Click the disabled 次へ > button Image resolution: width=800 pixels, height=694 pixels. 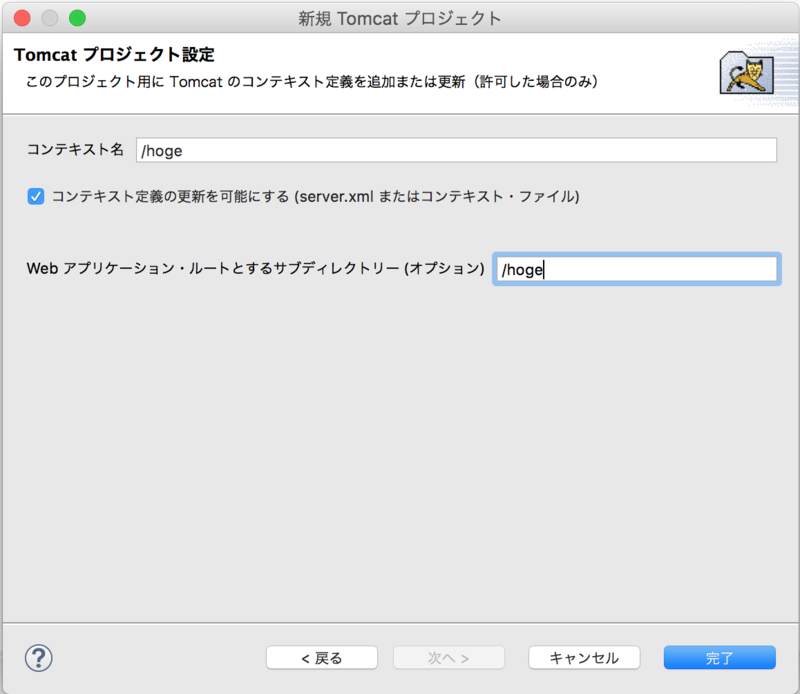click(x=448, y=658)
